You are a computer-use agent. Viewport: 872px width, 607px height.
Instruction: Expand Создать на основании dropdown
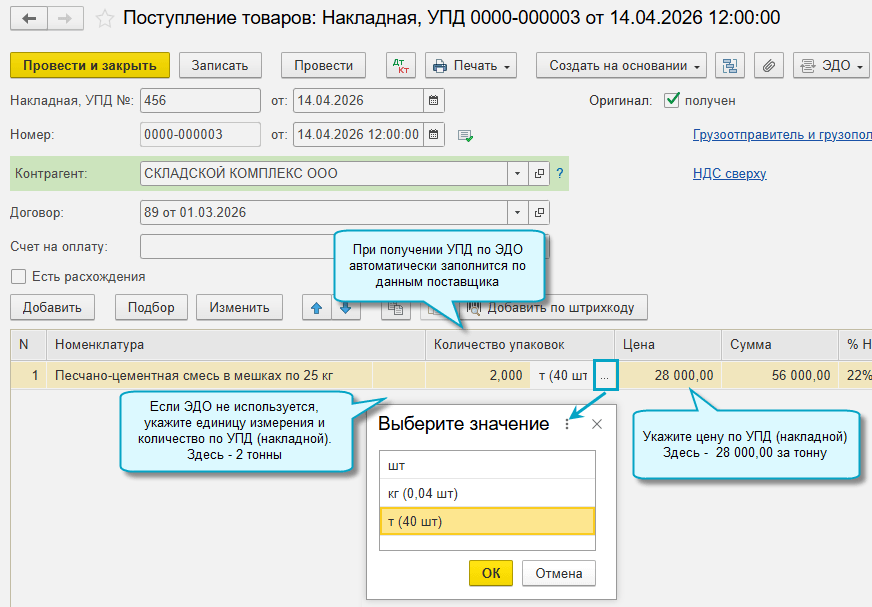point(621,66)
